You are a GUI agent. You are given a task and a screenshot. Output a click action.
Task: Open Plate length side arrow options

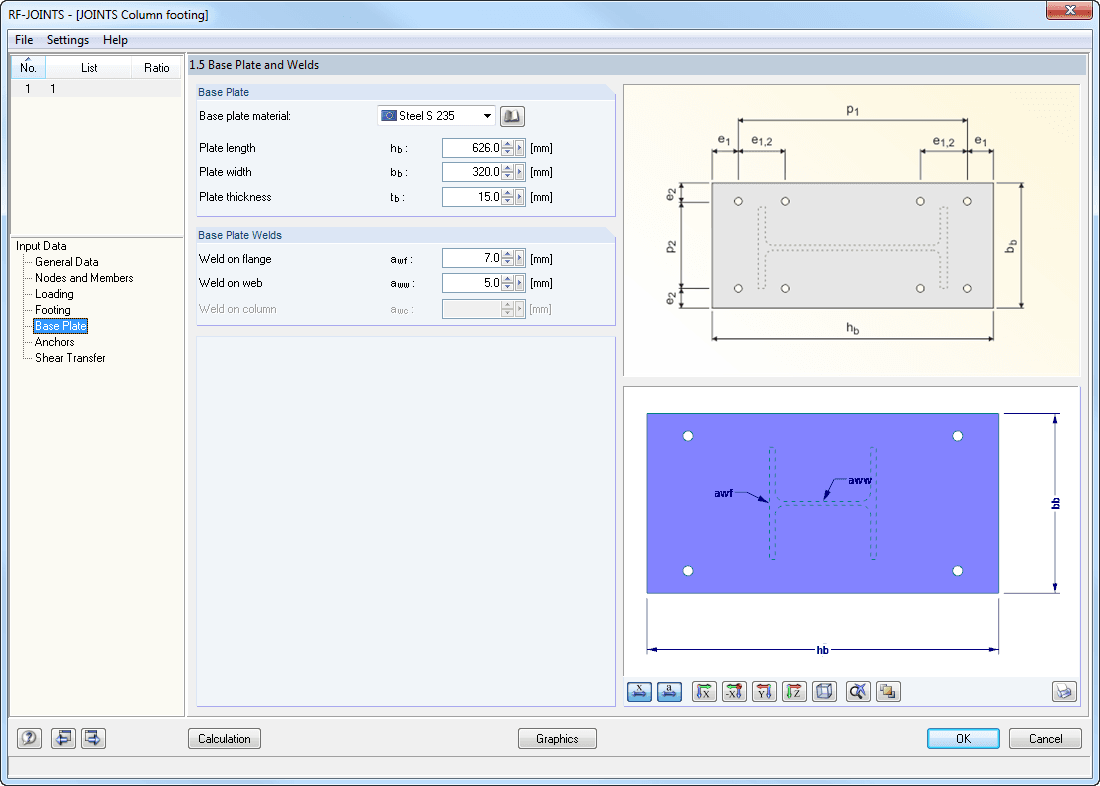pyautogui.click(x=520, y=148)
